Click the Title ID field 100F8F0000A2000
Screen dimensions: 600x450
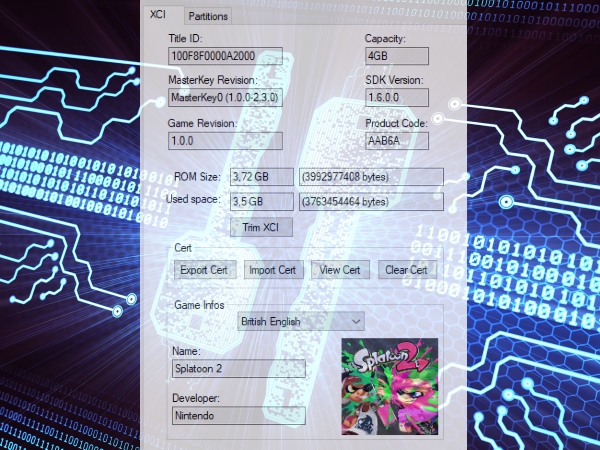tap(225, 56)
